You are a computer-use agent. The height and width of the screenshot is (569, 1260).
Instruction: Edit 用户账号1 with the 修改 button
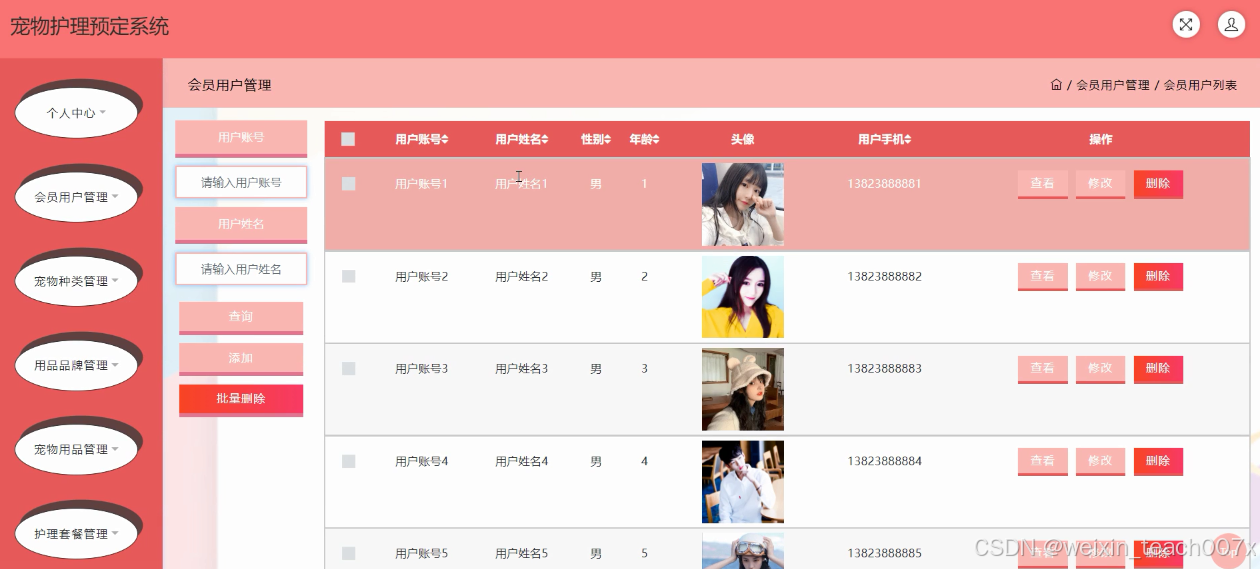1100,184
